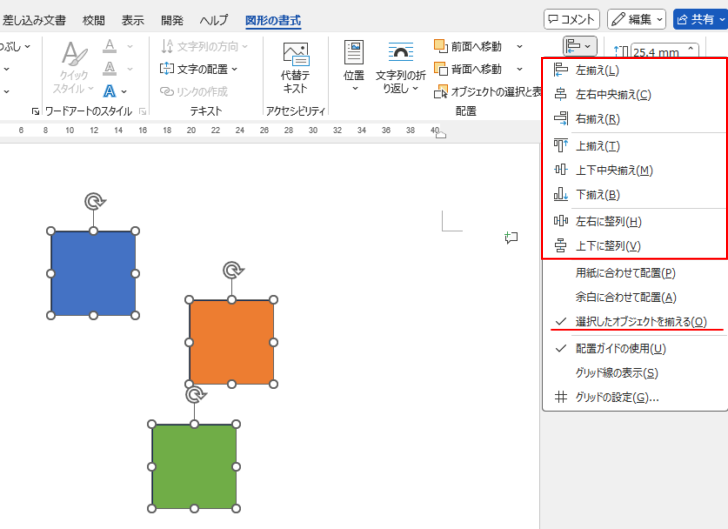Screen dimensions: 728x529
Task: Click the 文字列の折り返し wrap text icon
Action: [x=400, y=52]
